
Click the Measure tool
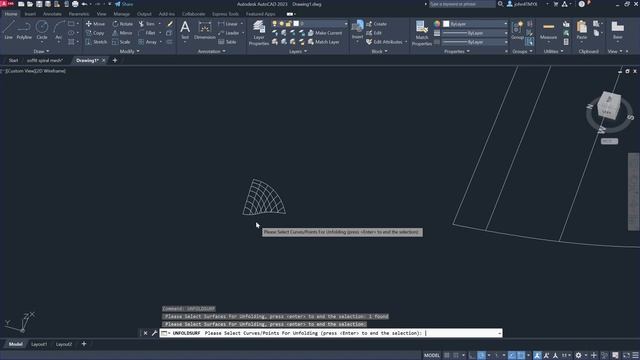(x=548, y=30)
